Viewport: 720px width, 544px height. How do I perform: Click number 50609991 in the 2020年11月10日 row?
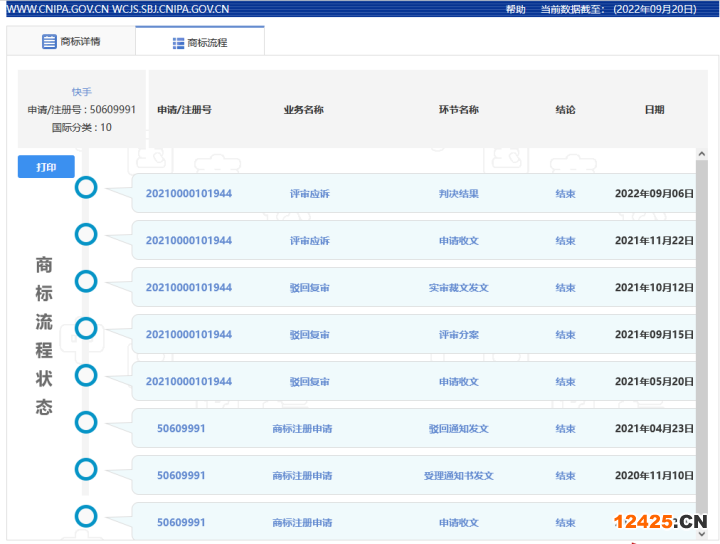(x=181, y=476)
